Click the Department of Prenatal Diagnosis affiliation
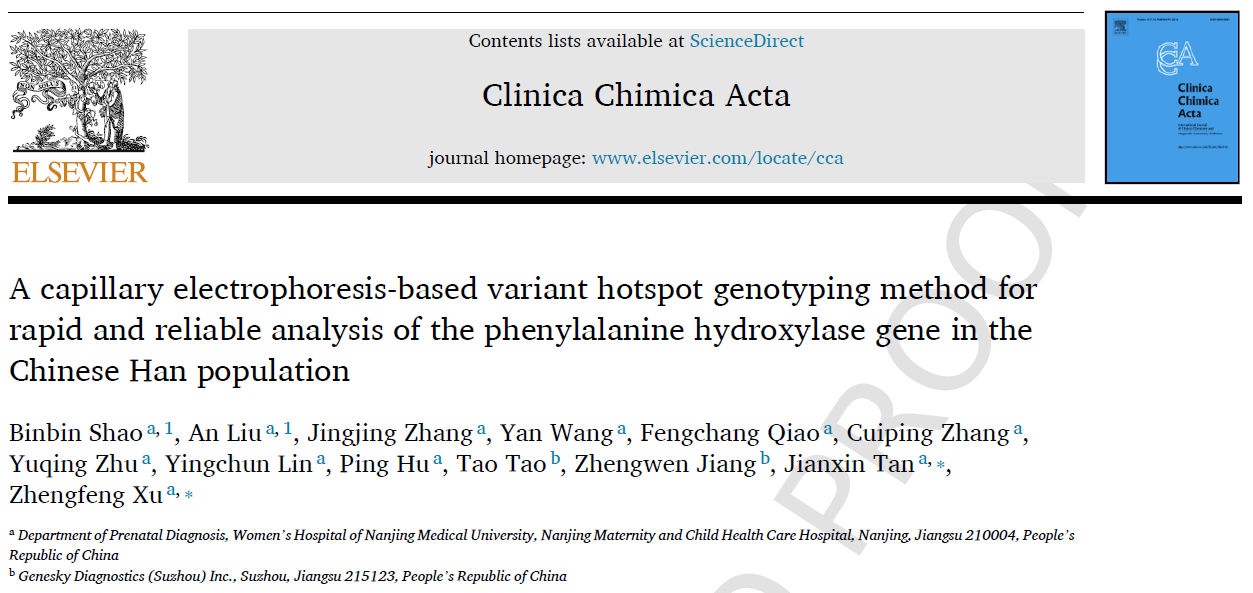 point(541,545)
